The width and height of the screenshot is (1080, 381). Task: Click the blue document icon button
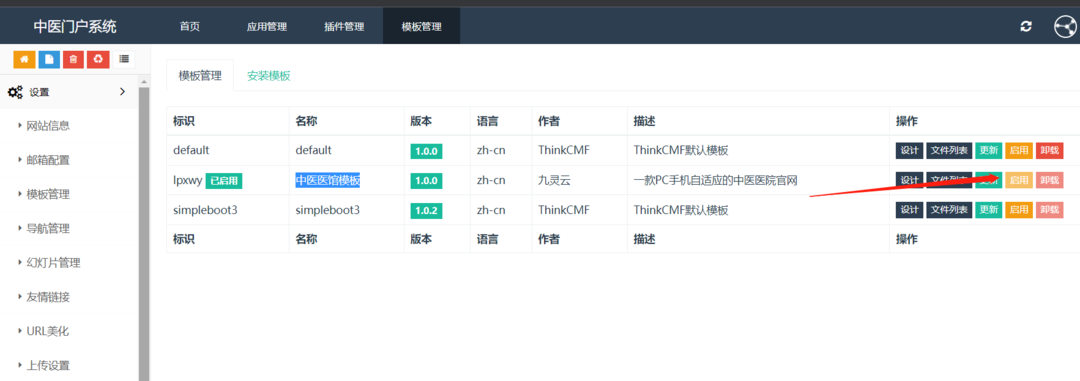pyautogui.click(x=49, y=60)
